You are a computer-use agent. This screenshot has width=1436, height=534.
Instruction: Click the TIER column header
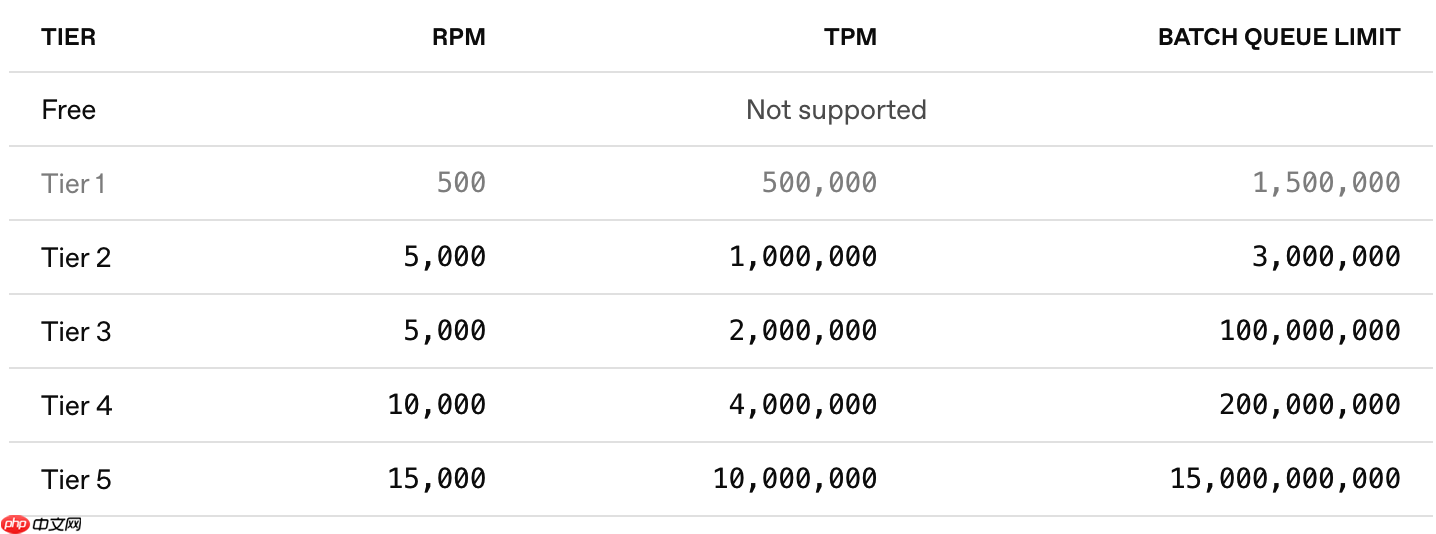click(69, 38)
